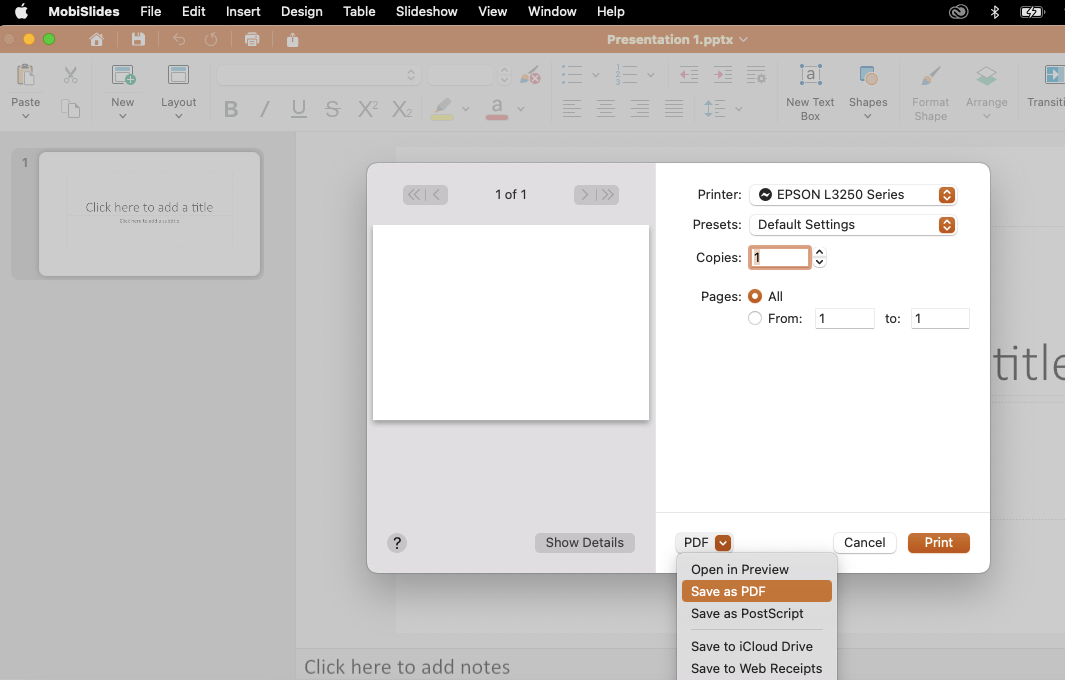Apply Subscript formatting
Viewport: 1065px width, 680px height.
click(402, 109)
